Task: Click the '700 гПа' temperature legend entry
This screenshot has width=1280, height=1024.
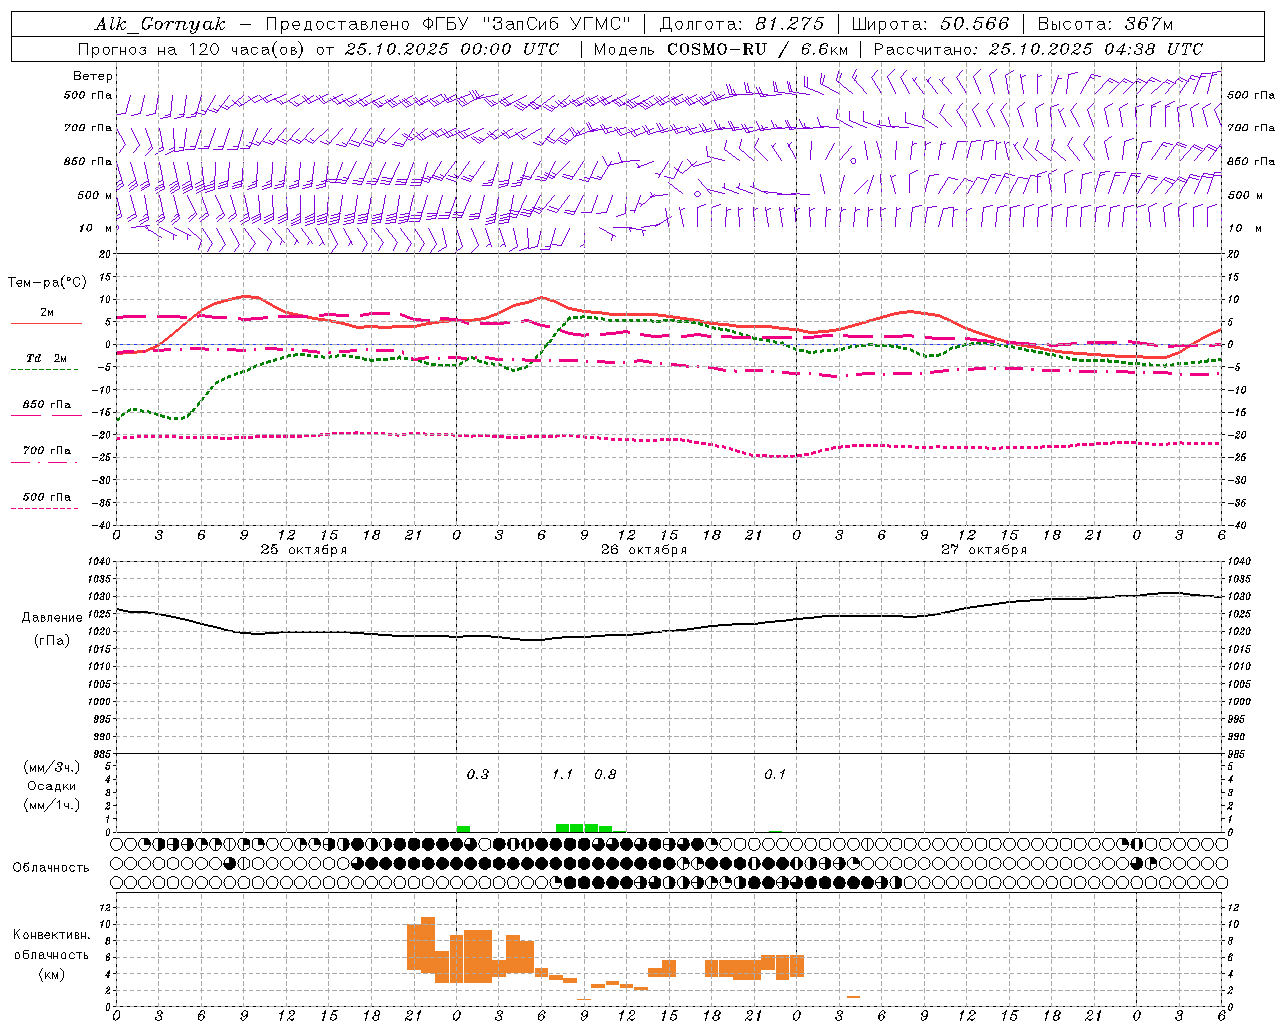Action: click(x=47, y=451)
